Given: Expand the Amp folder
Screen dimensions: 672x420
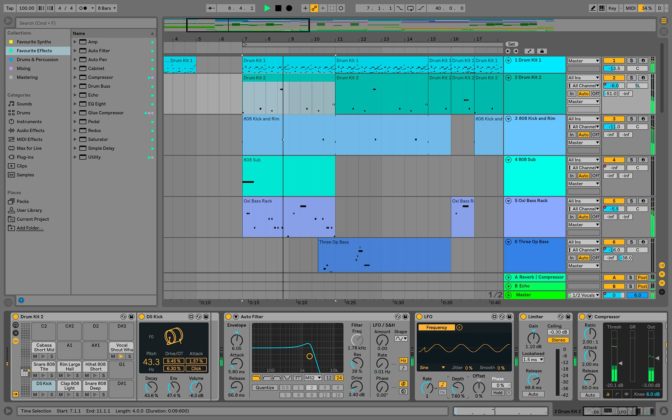Looking at the screenshot, I should [75, 42].
